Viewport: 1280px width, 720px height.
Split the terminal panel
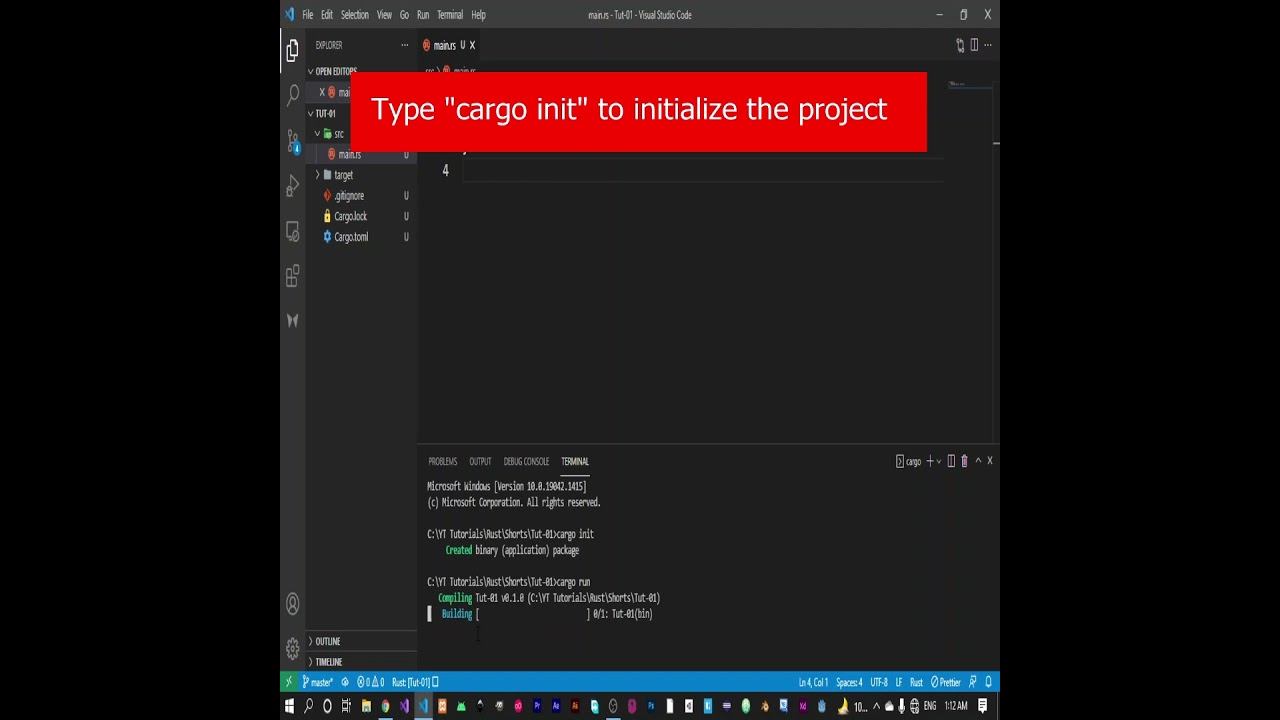click(x=951, y=461)
